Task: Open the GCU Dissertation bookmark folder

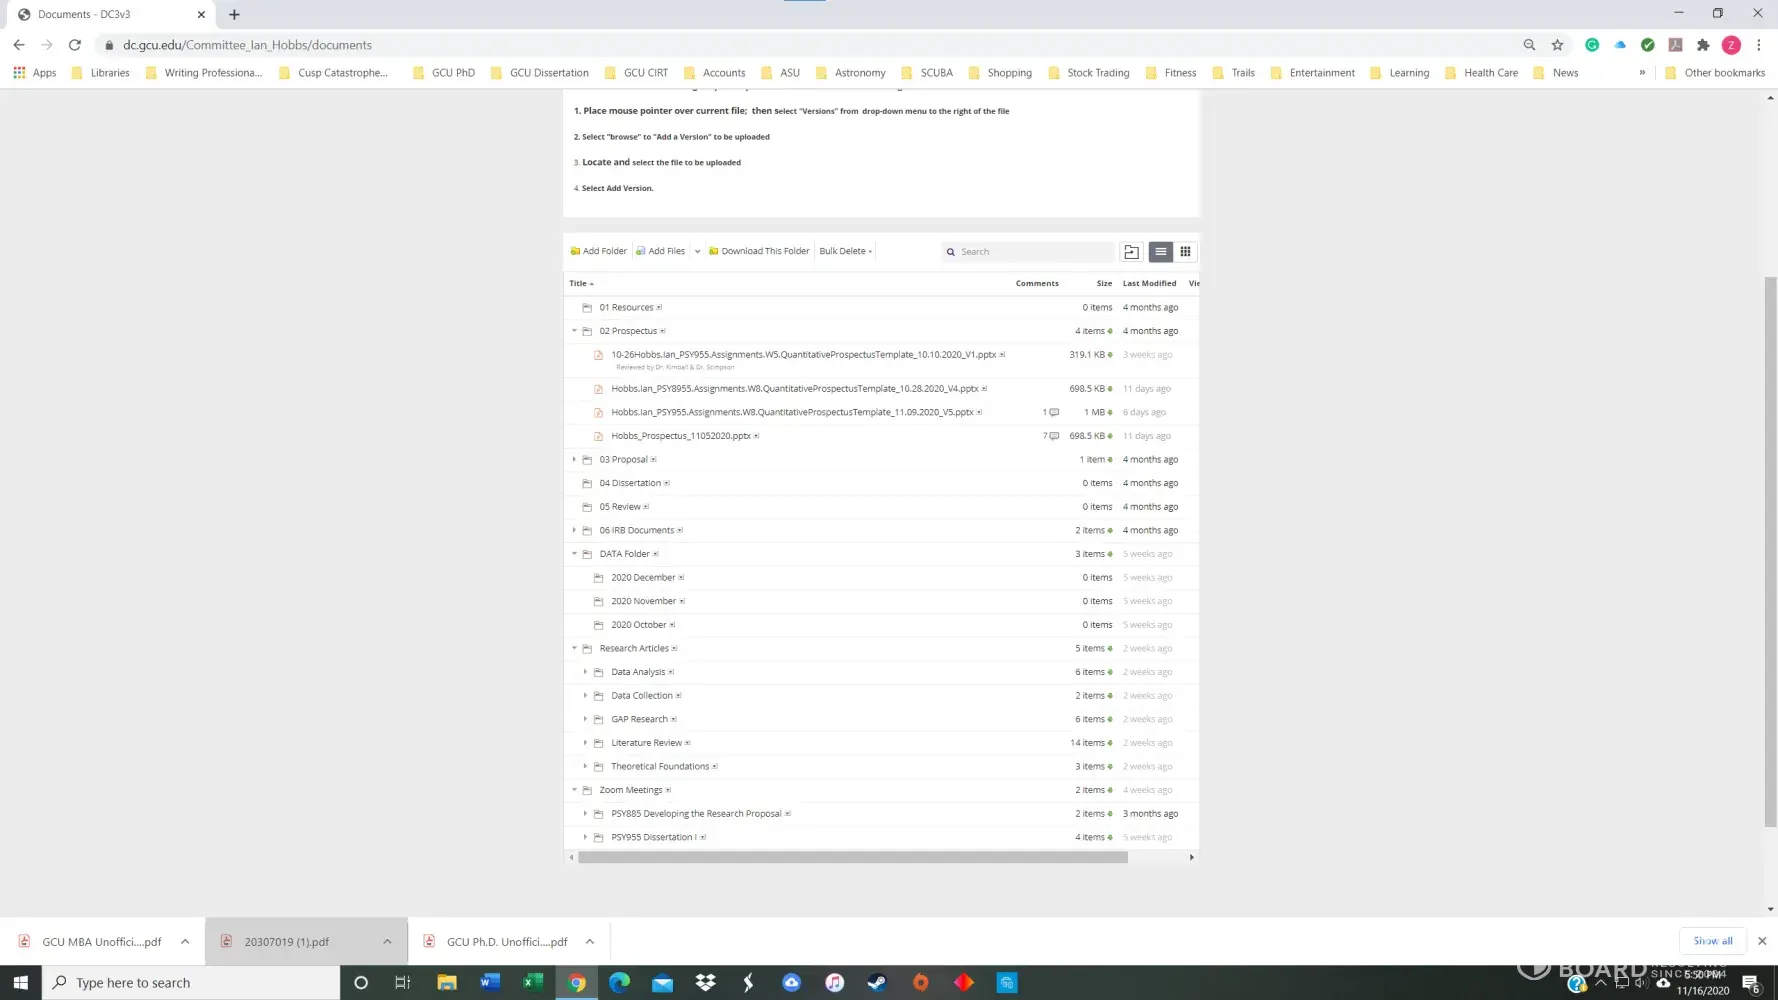Action: point(539,73)
